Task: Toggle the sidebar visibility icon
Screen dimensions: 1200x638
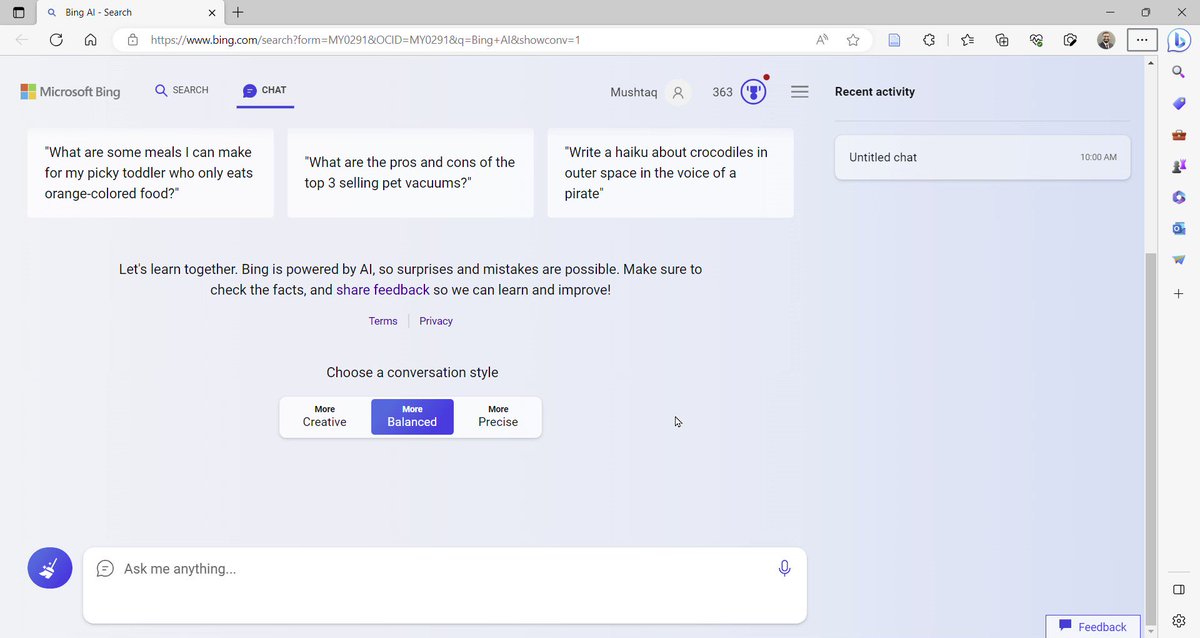Action: pos(1178,589)
